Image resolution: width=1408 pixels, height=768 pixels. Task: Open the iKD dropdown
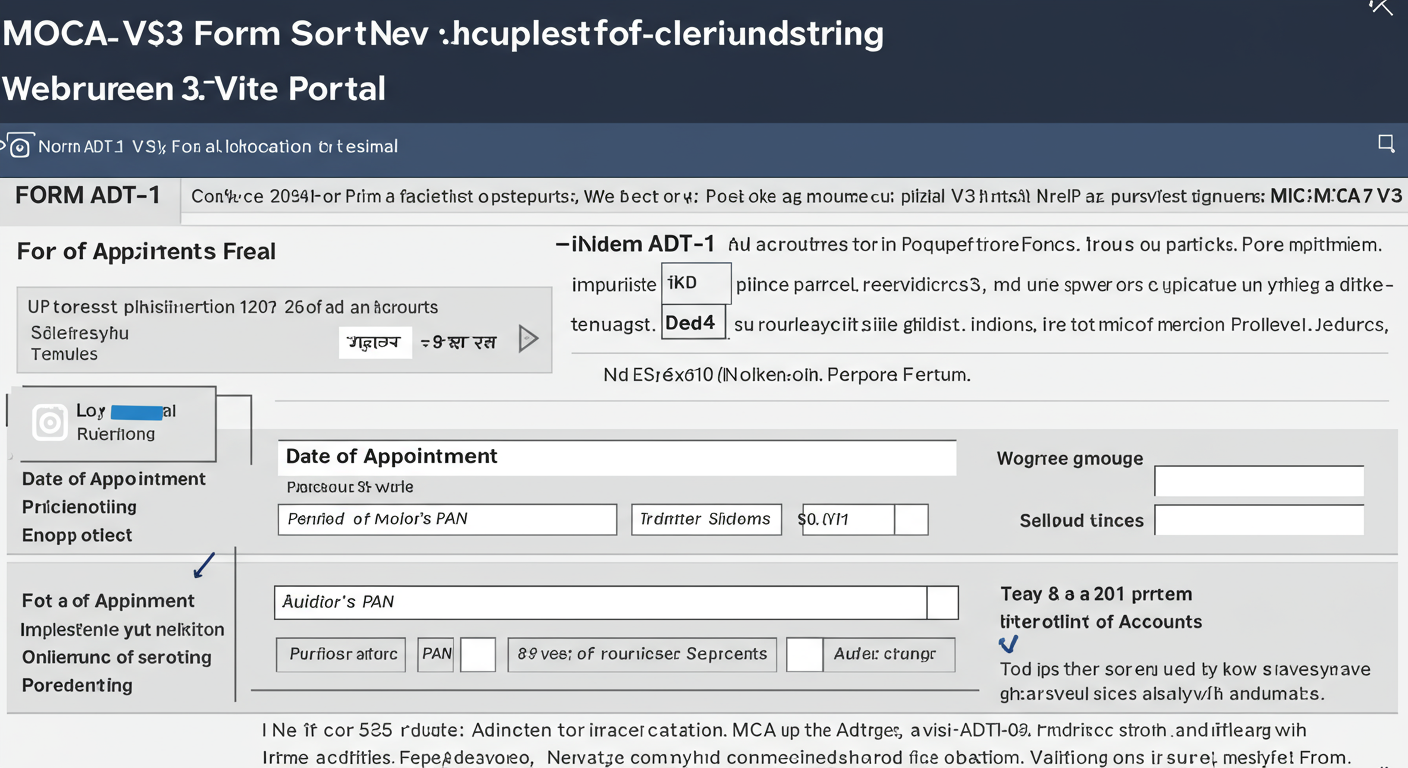point(695,283)
